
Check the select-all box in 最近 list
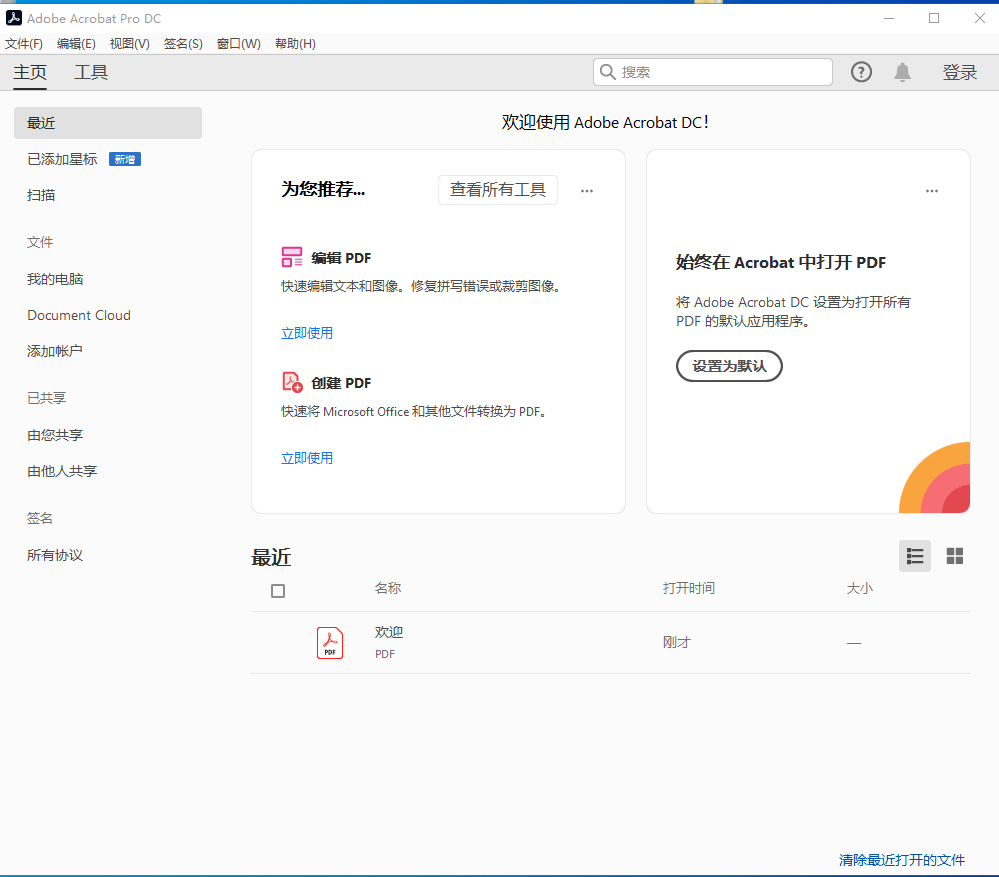tap(277, 590)
